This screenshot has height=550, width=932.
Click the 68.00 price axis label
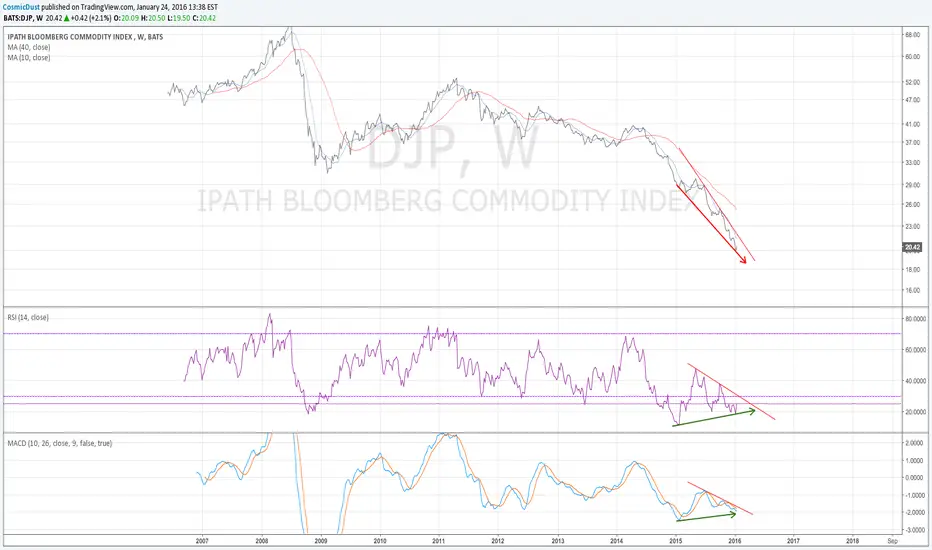click(912, 34)
